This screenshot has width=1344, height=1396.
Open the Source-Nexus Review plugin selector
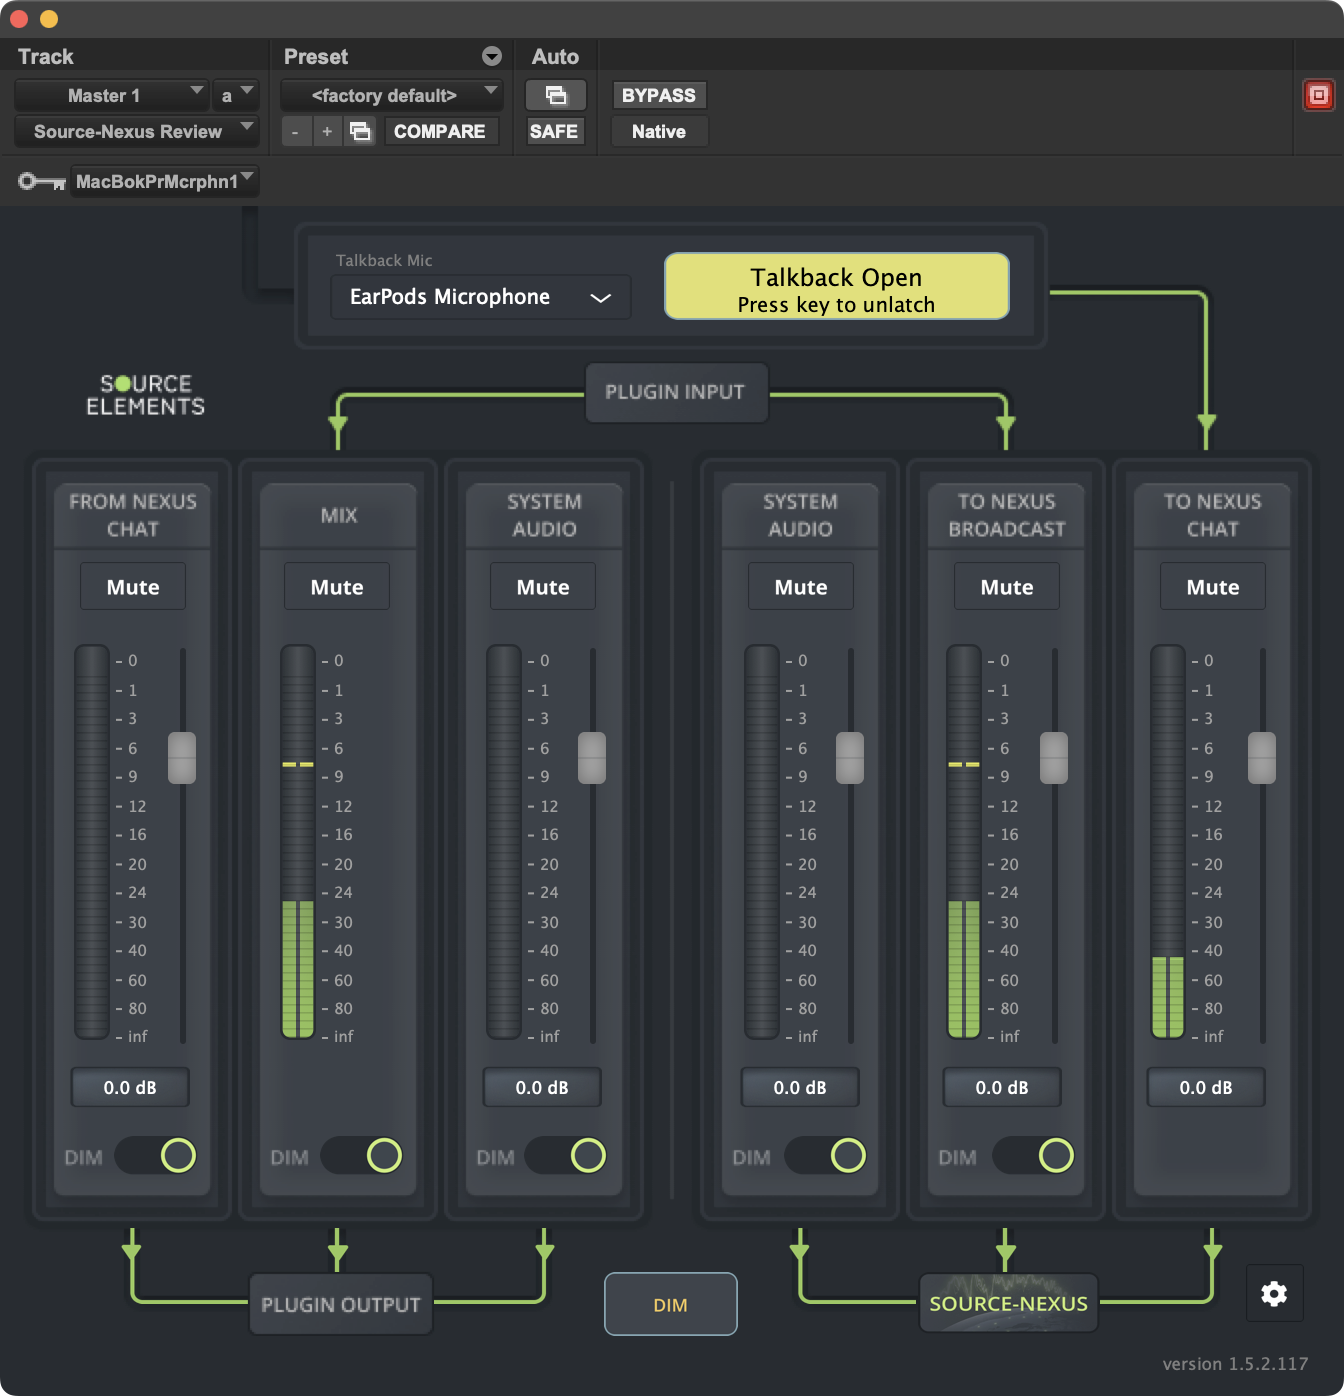click(x=136, y=131)
